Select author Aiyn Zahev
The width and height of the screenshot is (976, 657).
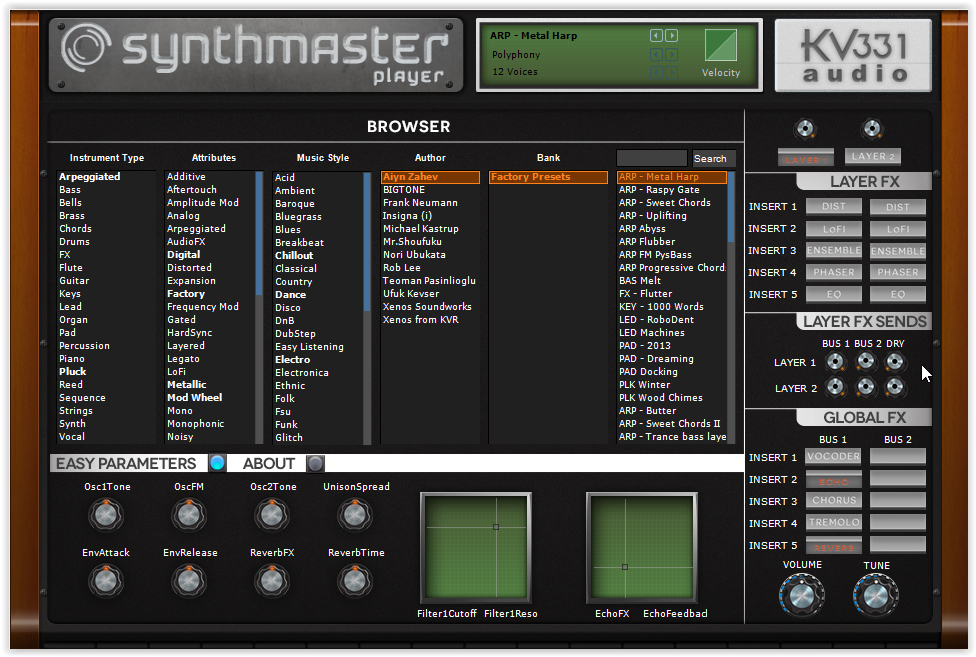coord(430,177)
